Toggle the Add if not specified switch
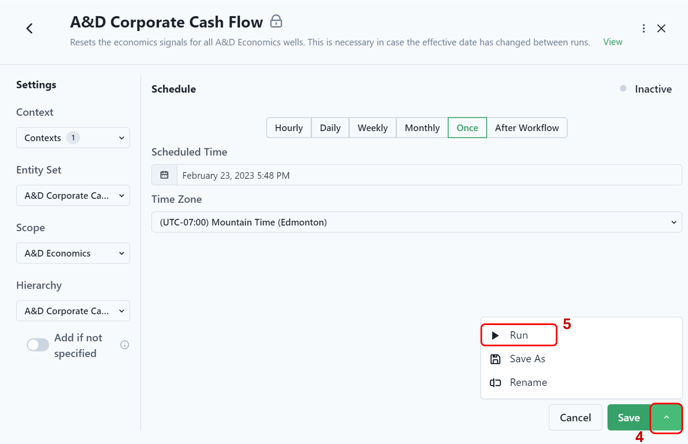 click(x=38, y=345)
